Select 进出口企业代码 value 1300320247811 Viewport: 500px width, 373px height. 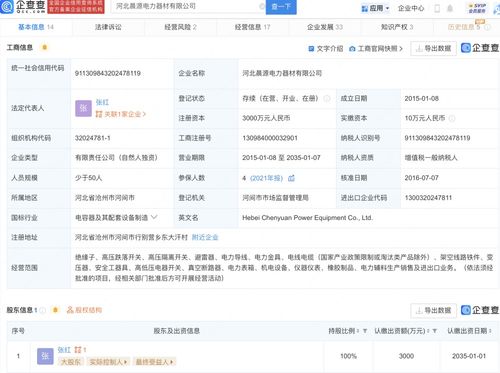coord(428,198)
